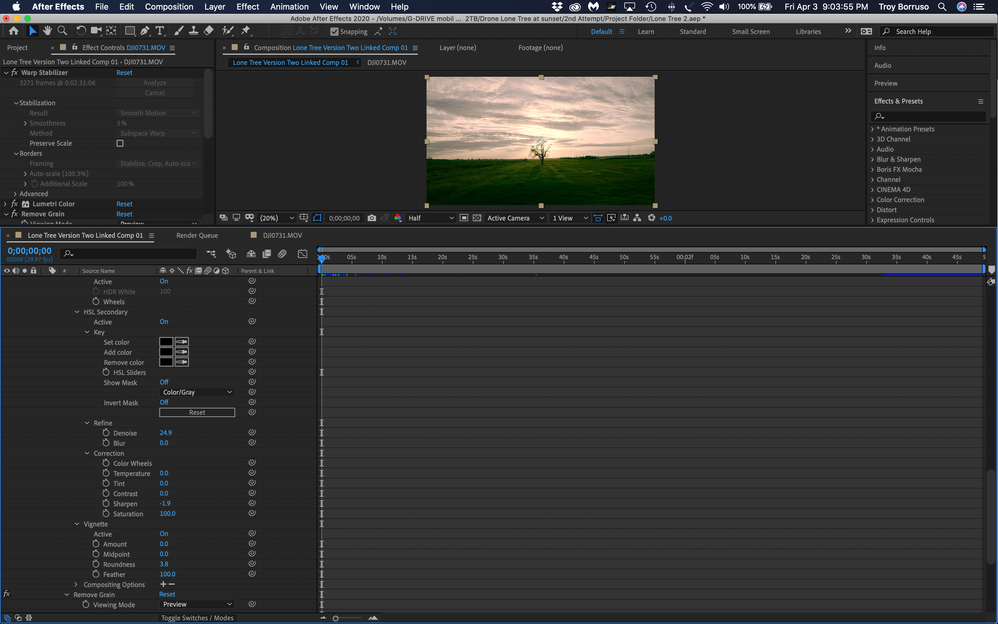
Task: Click the Toggle Switches / Modes button
Action: click(197, 618)
